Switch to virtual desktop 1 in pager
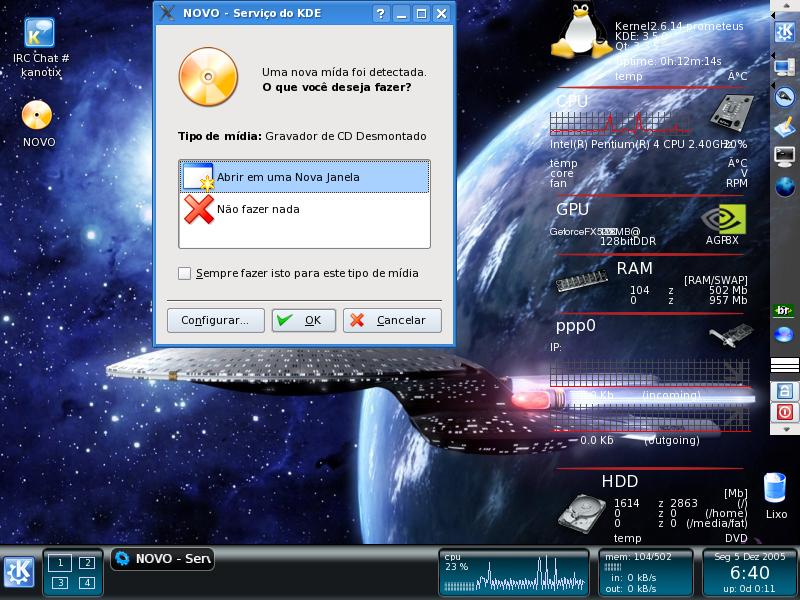The image size is (800, 600). coord(60,563)
